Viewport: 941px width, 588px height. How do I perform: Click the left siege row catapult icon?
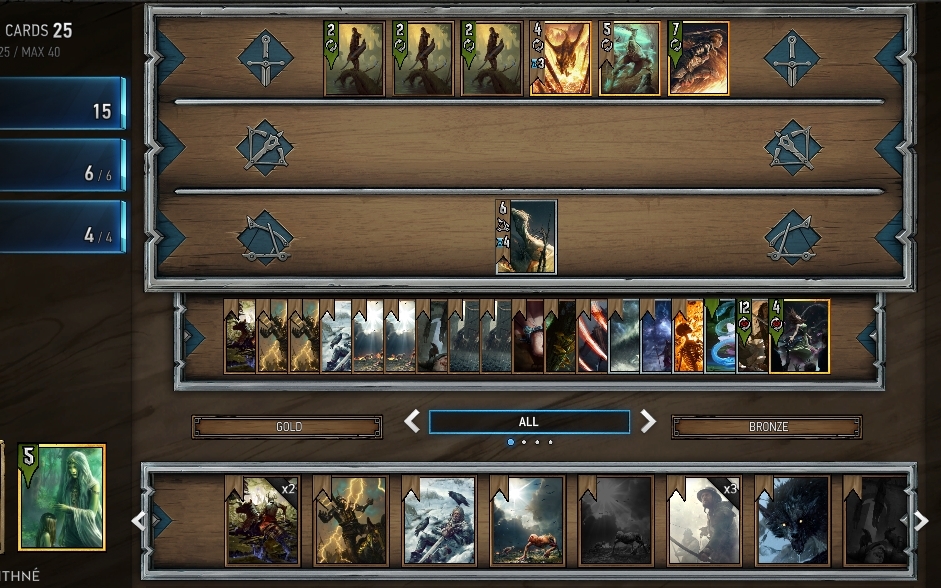tap(265, 238)
